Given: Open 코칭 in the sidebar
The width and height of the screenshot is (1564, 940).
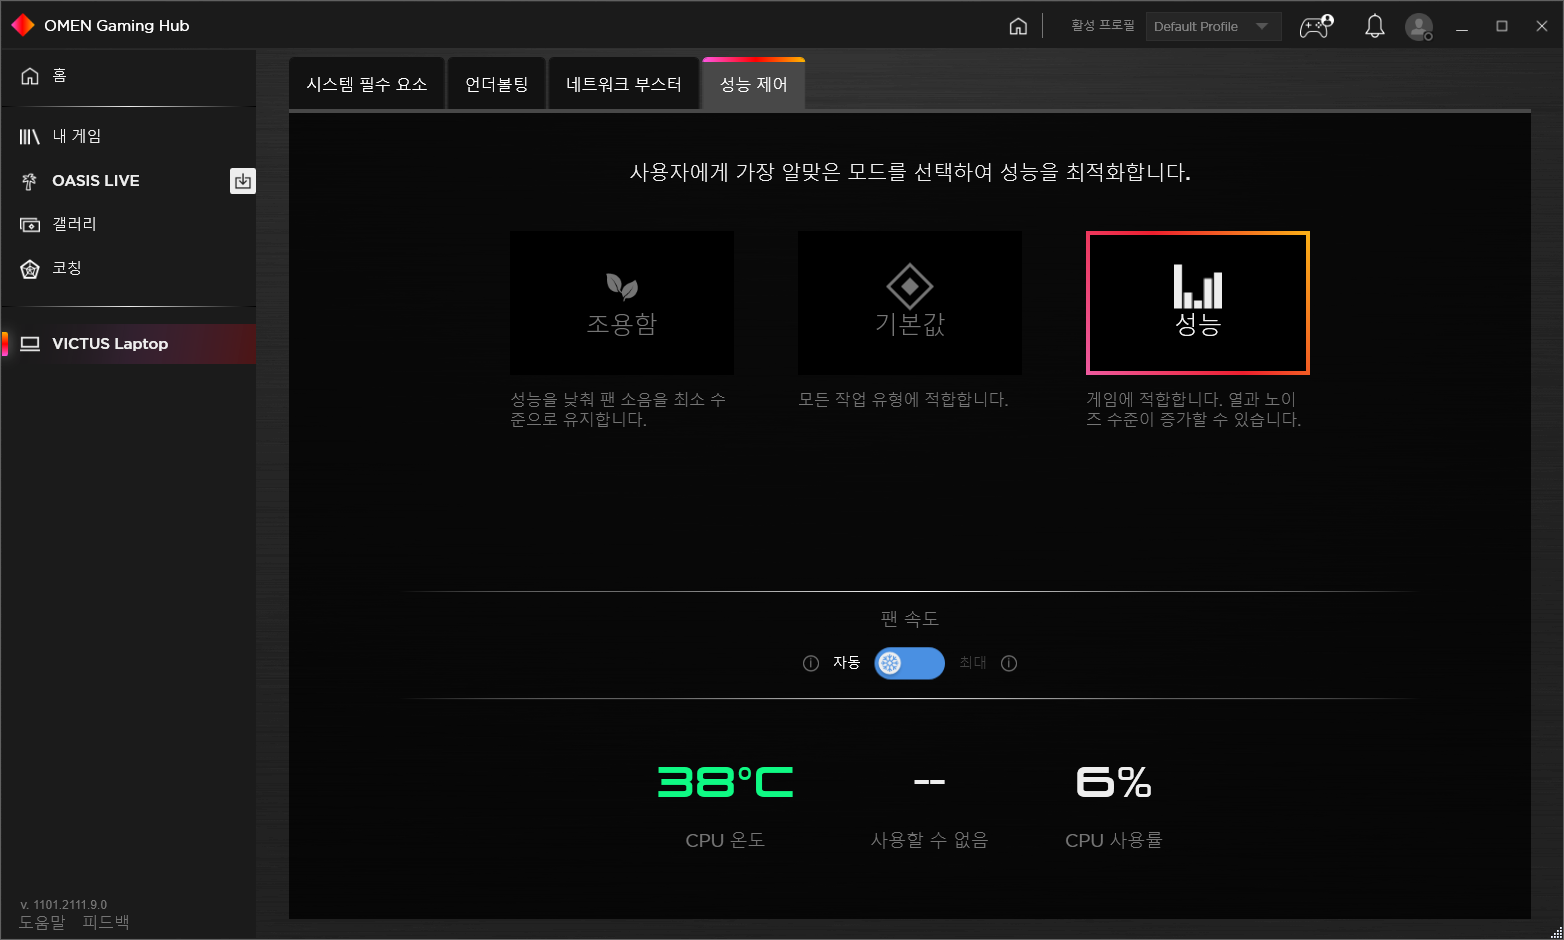Looking at the screenshot, I should coord(128,268).
